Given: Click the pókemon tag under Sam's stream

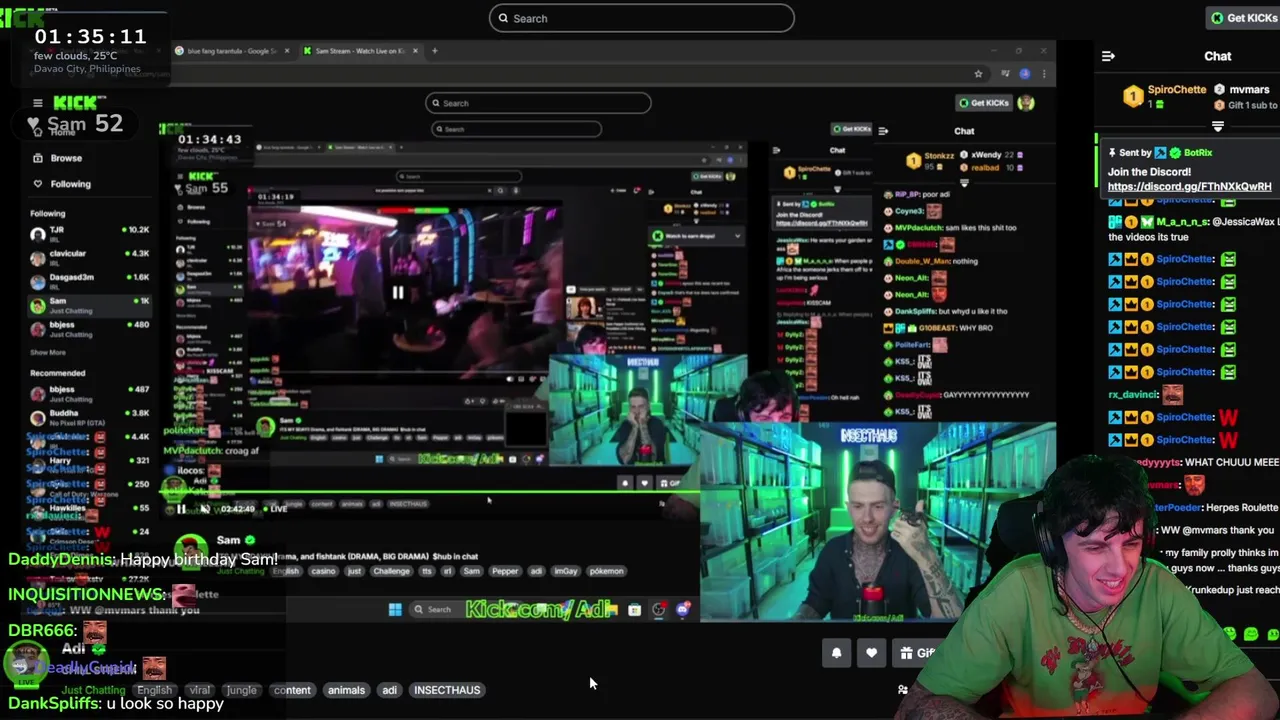Looking at the screenshot, I should [x=606, y=571].
